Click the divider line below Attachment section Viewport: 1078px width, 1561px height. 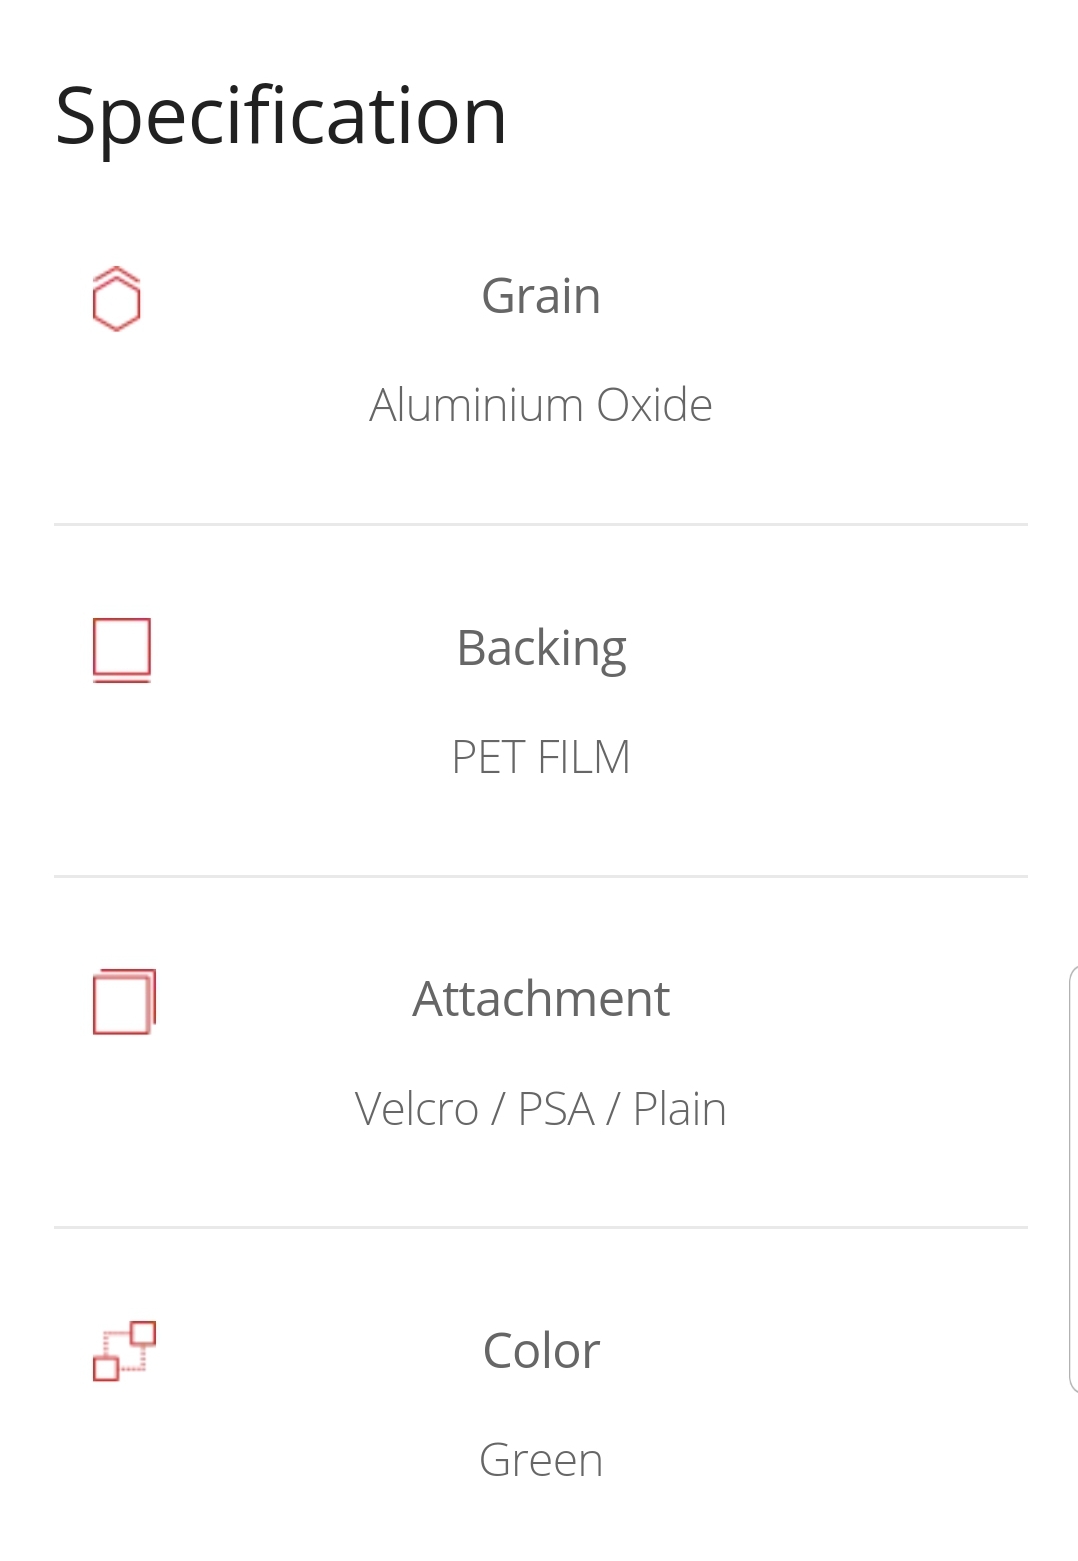(541, 1227)
